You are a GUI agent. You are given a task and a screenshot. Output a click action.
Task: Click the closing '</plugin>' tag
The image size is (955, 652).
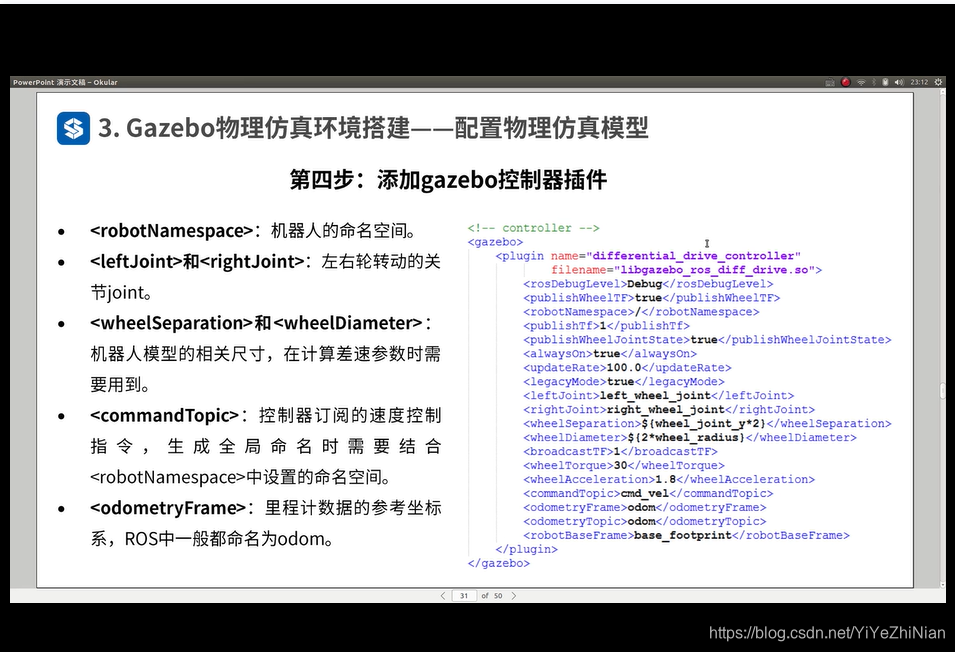526,549
